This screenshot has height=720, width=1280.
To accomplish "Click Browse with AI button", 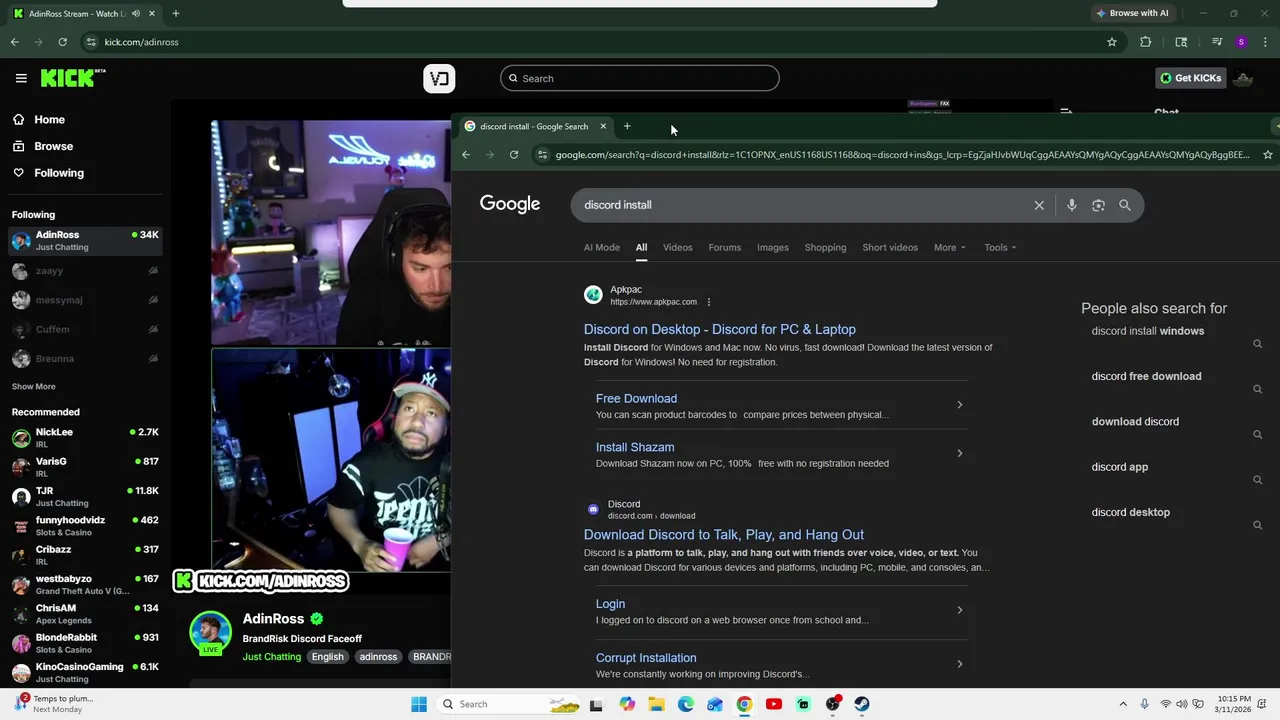I will coord(1132,13).
